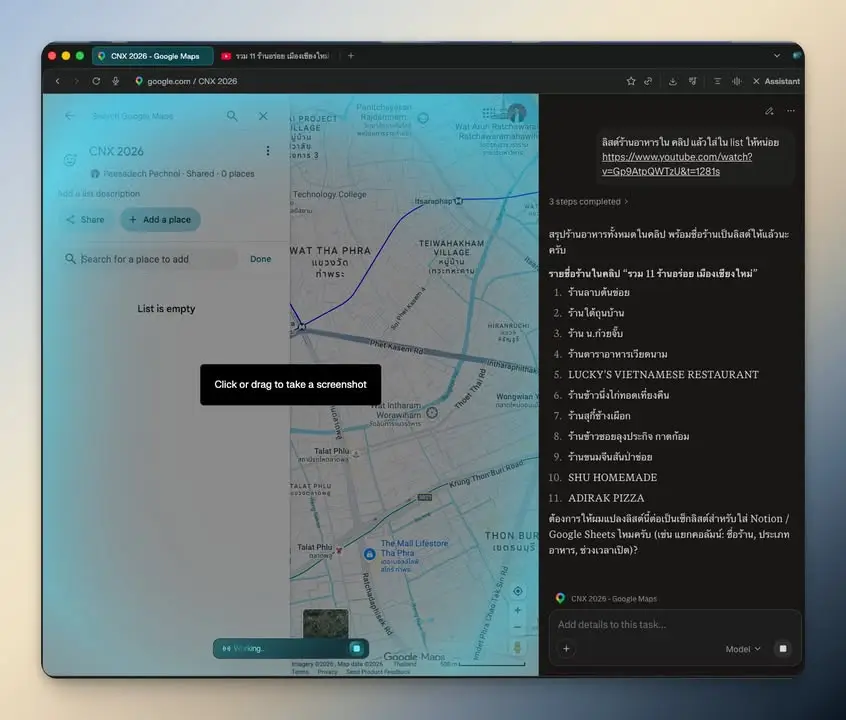Image resolution: width=846 pixels, height=720 pixels.
Task: Close the Assistant panel with the X
Action: pyautogui.click(x=756, y=81)
